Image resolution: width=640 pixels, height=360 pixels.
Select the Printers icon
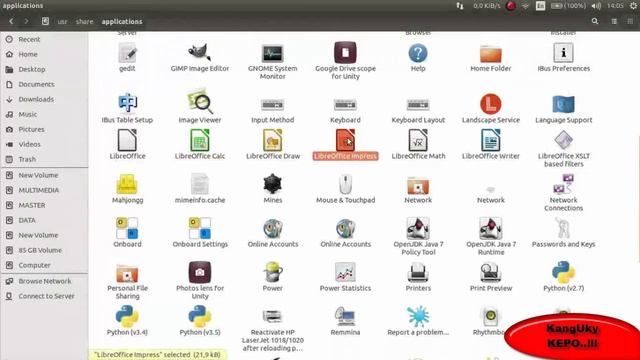tap(418, 272)
